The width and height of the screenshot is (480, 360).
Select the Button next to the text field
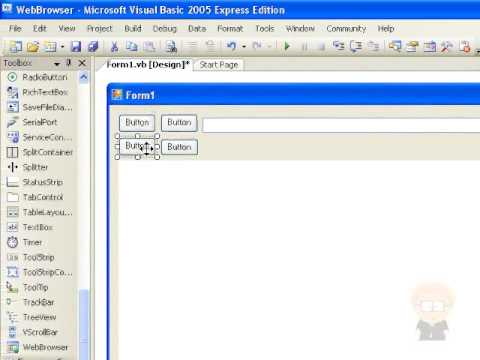pos(179,123)
